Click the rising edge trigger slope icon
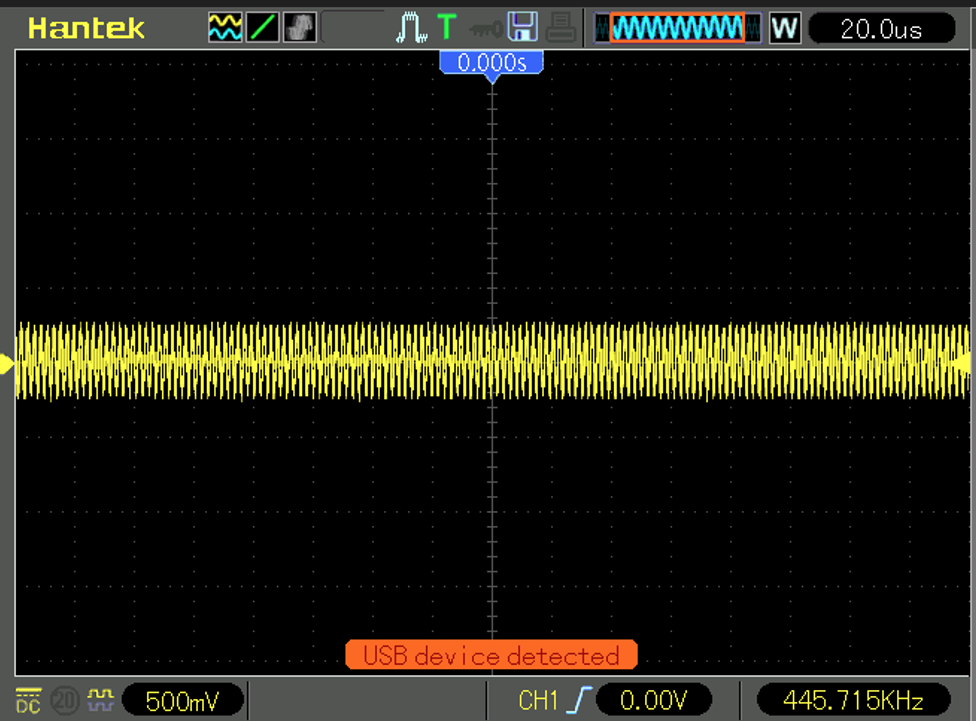This screenshot has height=721, width=976. 581,701
